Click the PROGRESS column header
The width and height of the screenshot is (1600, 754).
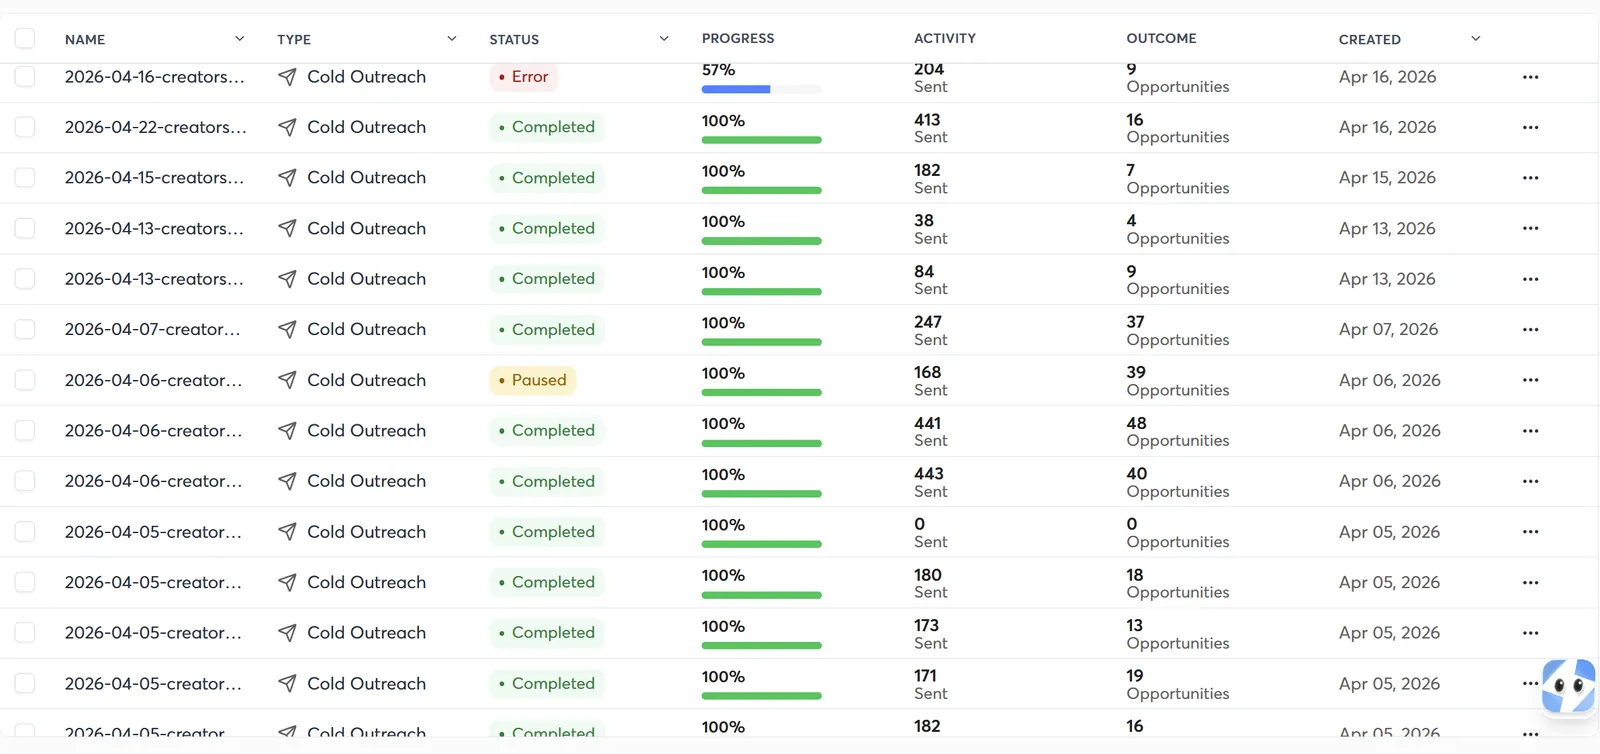738,38
